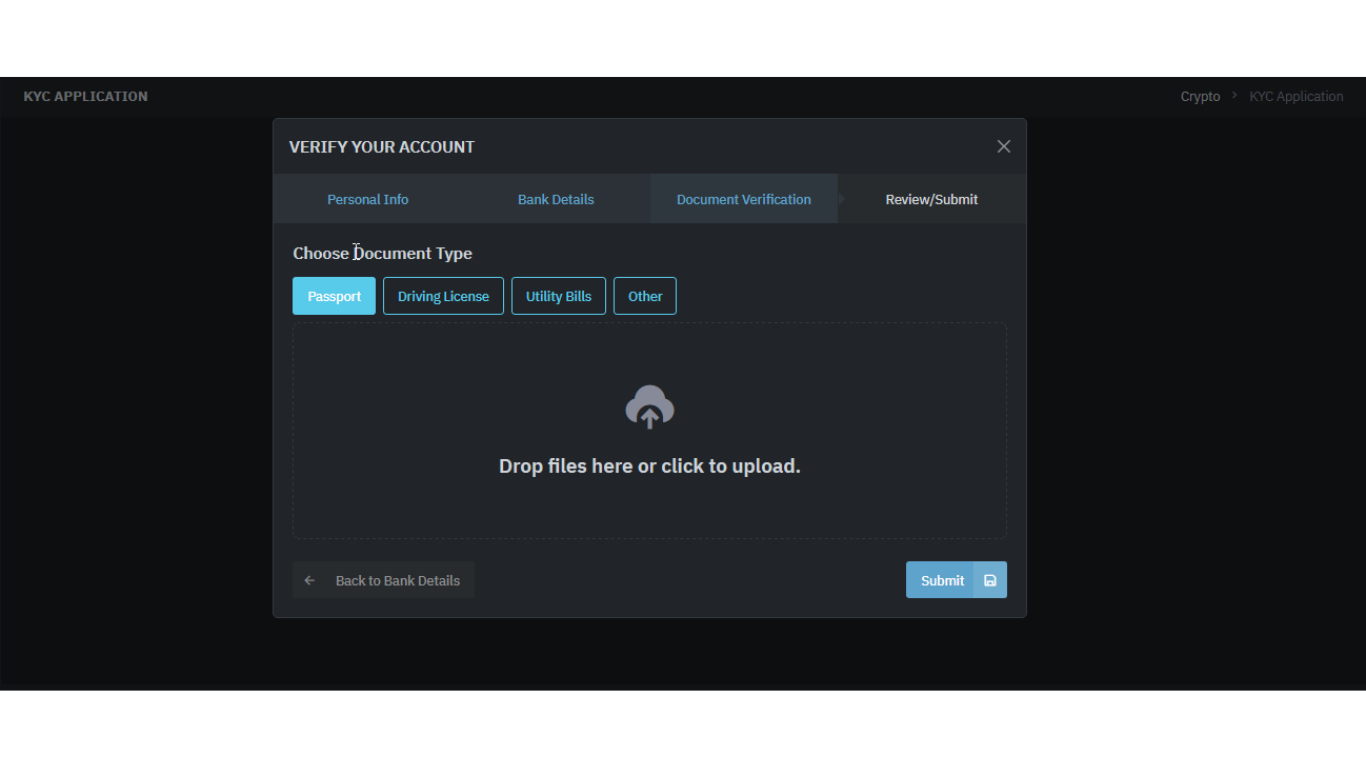Switch to the Personal Info tab
1366x768 pixels.
point(367,200)
